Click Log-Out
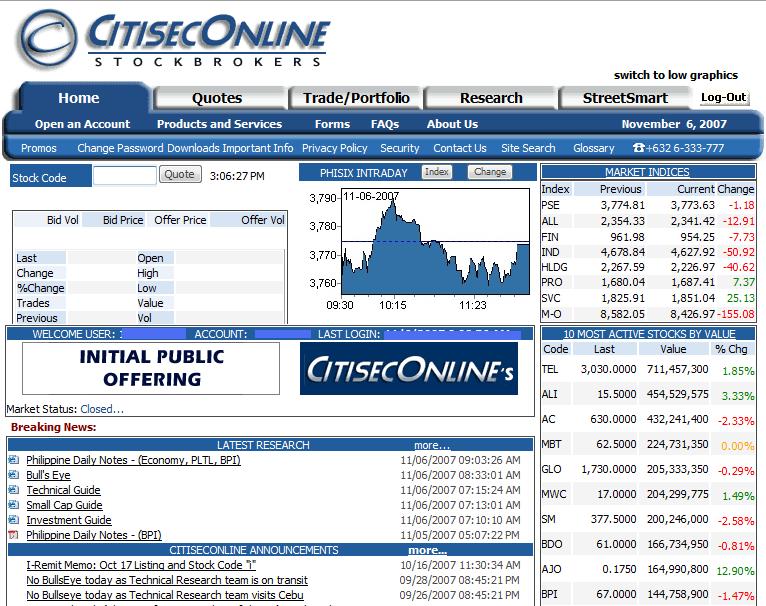Screen dimensions: 766x606 723,97
